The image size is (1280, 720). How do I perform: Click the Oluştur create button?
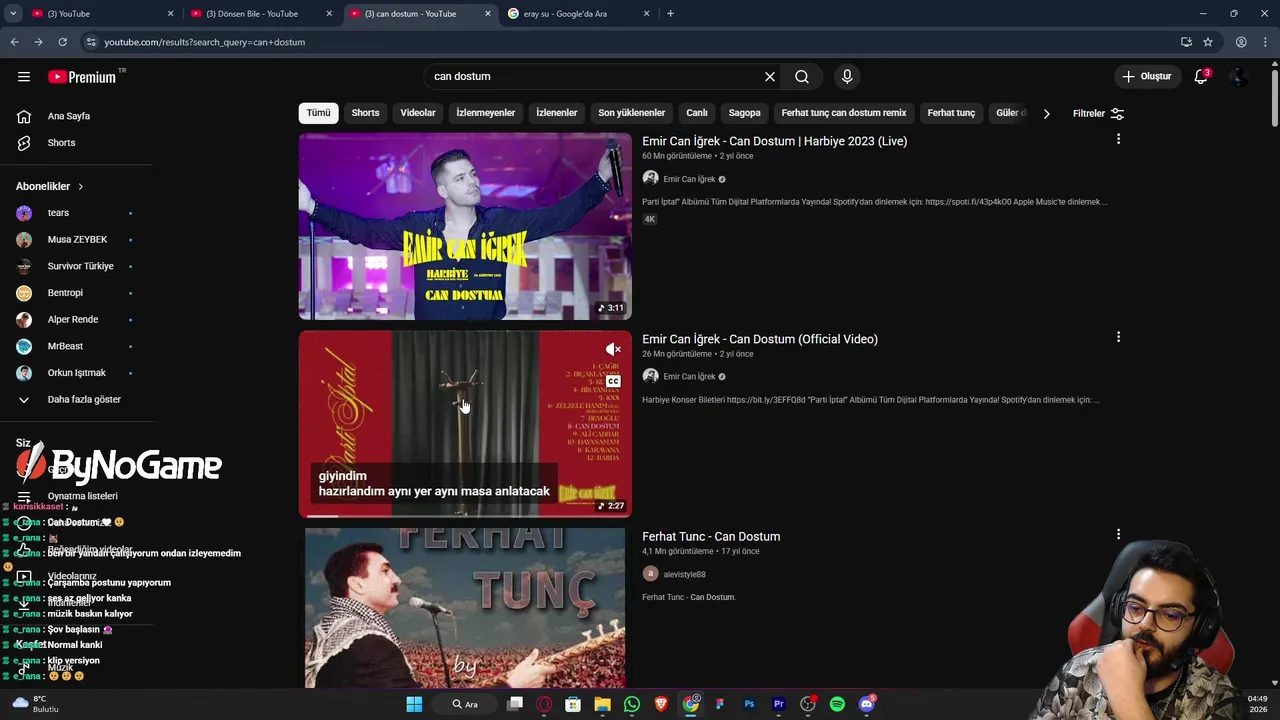pyautogui.click(x=1146, y=77)
